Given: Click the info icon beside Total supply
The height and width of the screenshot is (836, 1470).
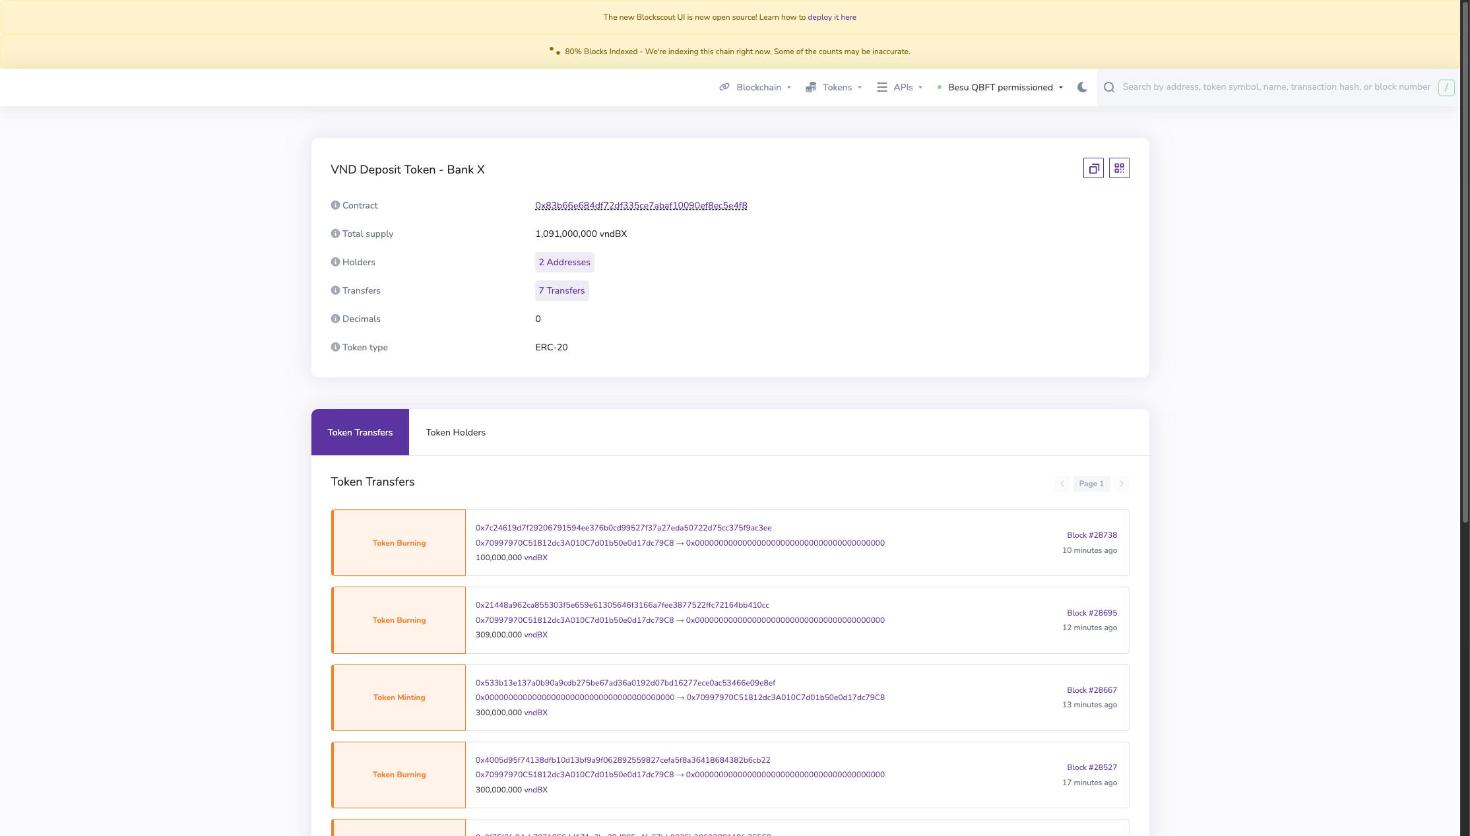Looking at the screenshot, I should pos(335,233).
